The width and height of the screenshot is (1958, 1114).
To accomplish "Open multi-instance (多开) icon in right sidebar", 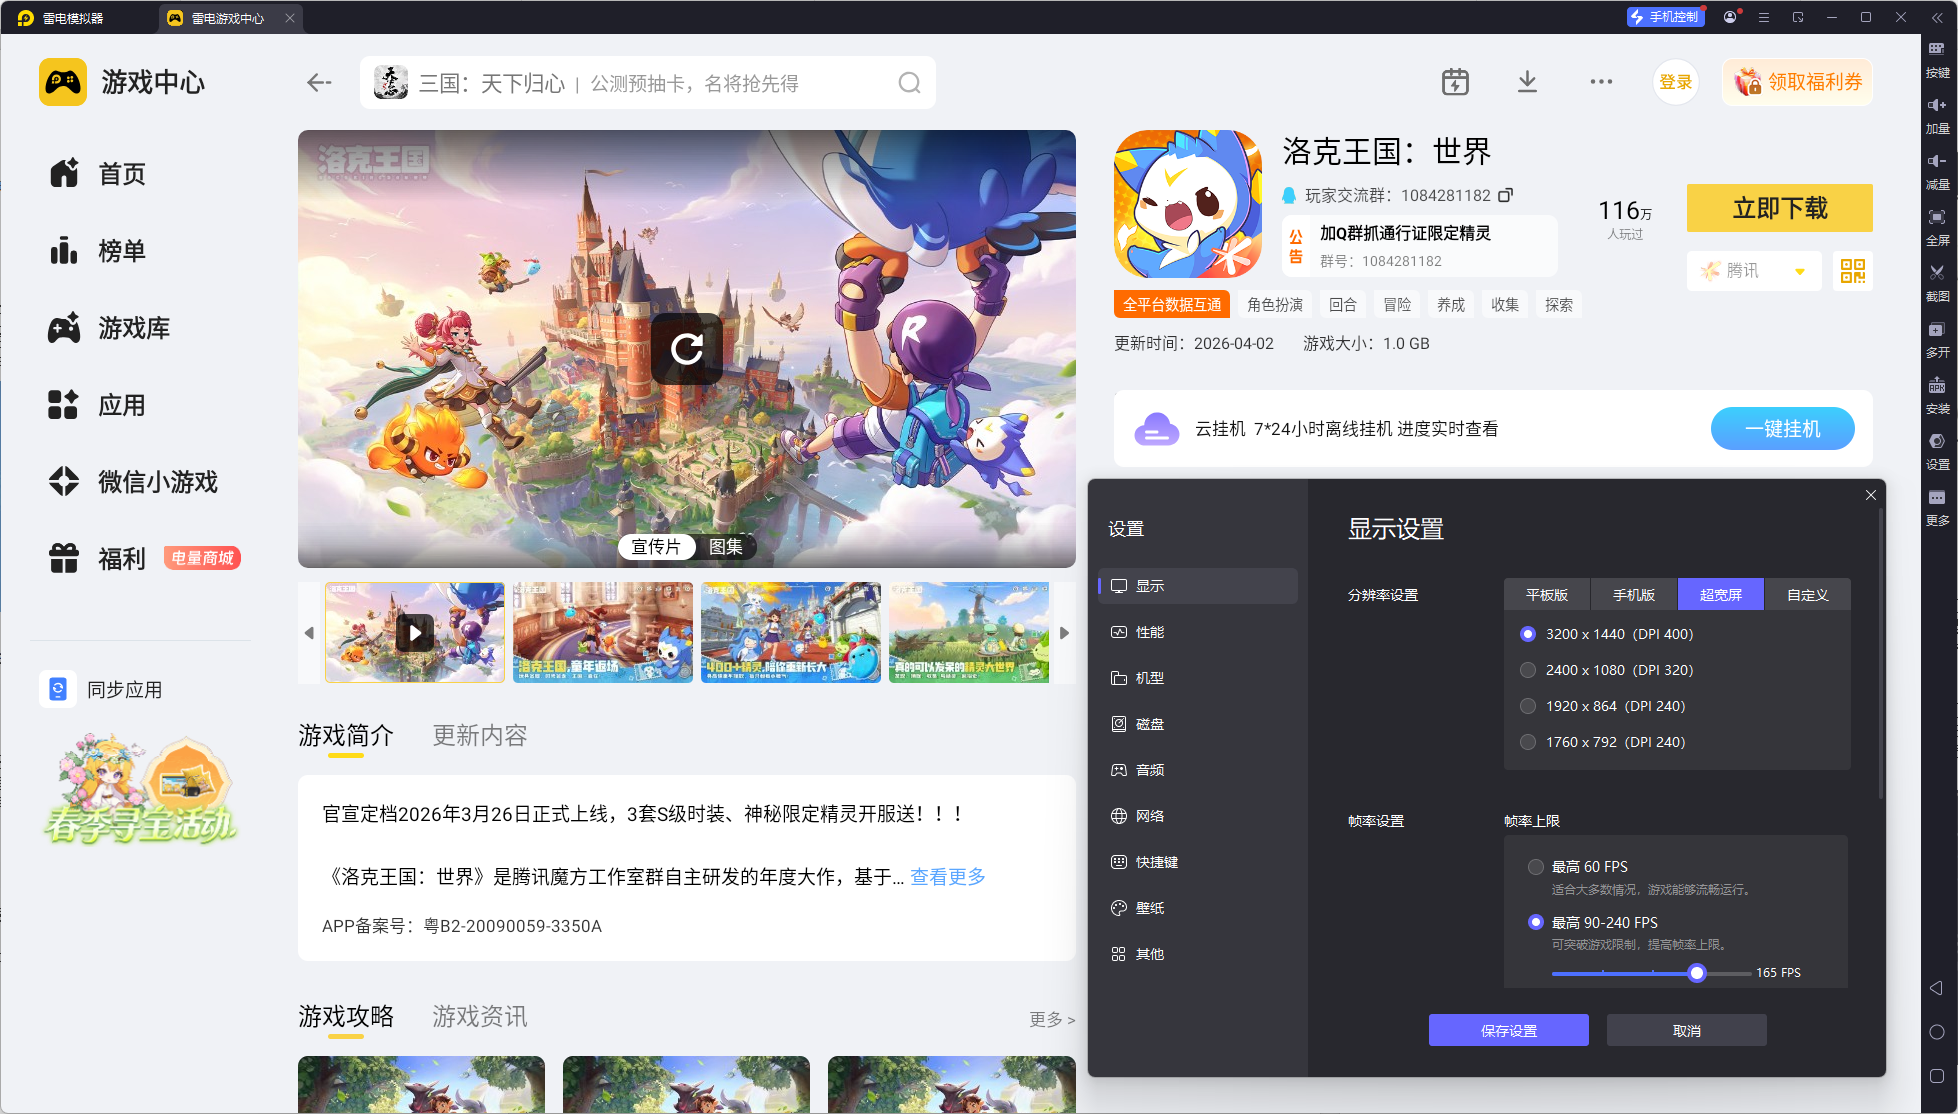I will tap(1937, 330).
